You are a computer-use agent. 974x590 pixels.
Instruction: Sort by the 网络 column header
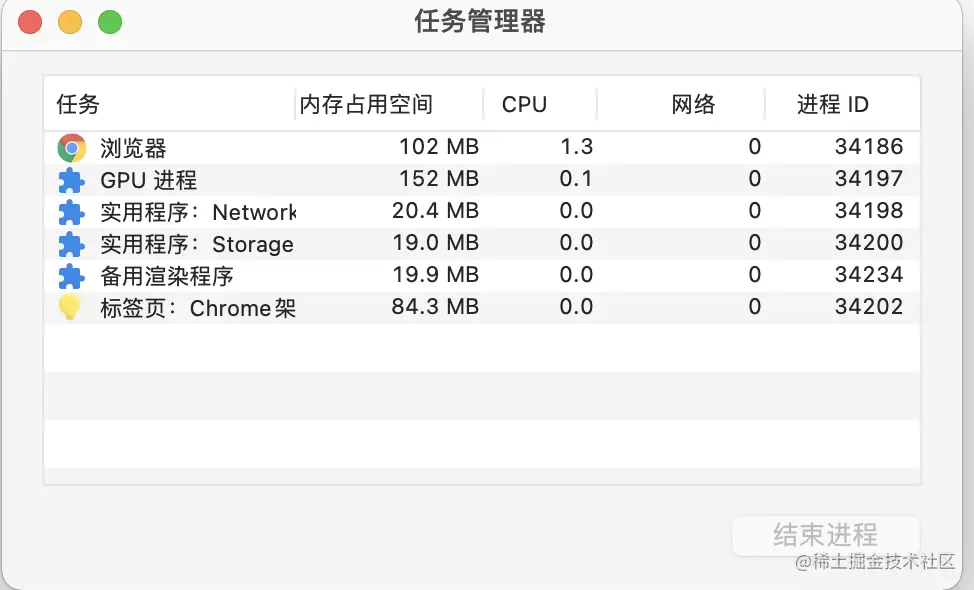[692, 103]
